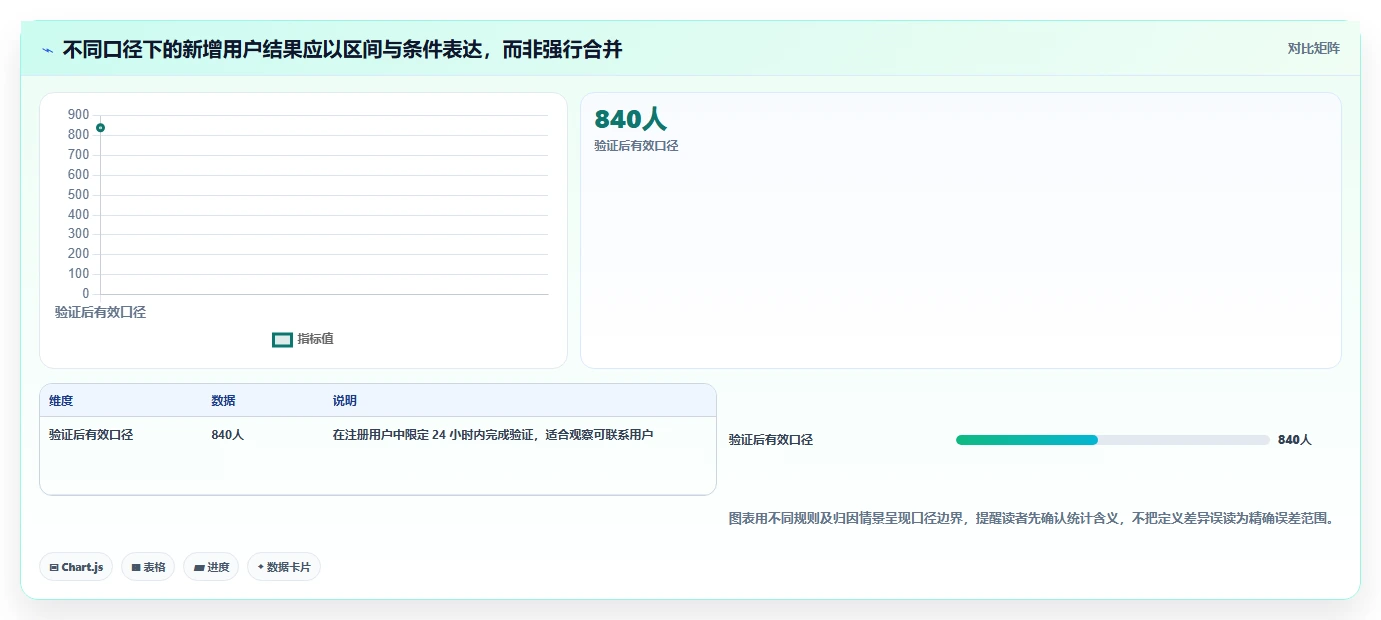Click the large 840人 card value
The width and height of the screenshot is (1381, 620).
[630, 119]
